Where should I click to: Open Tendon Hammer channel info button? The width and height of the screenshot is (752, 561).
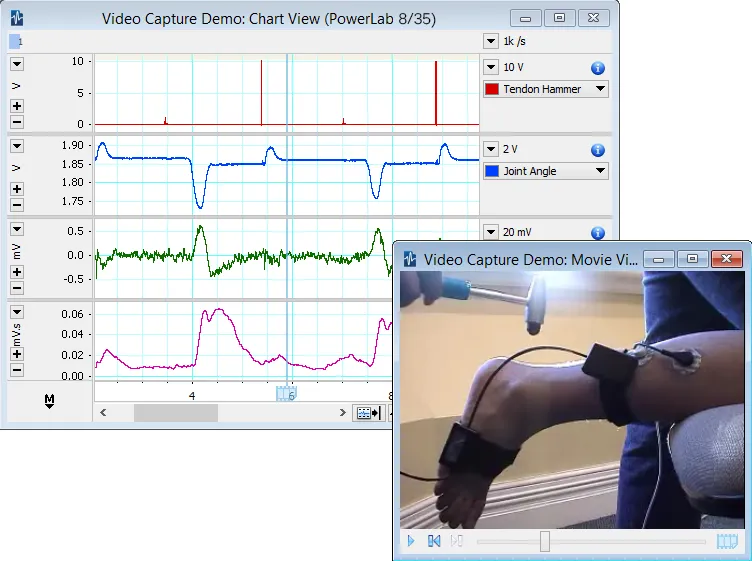tap(598, 68)
